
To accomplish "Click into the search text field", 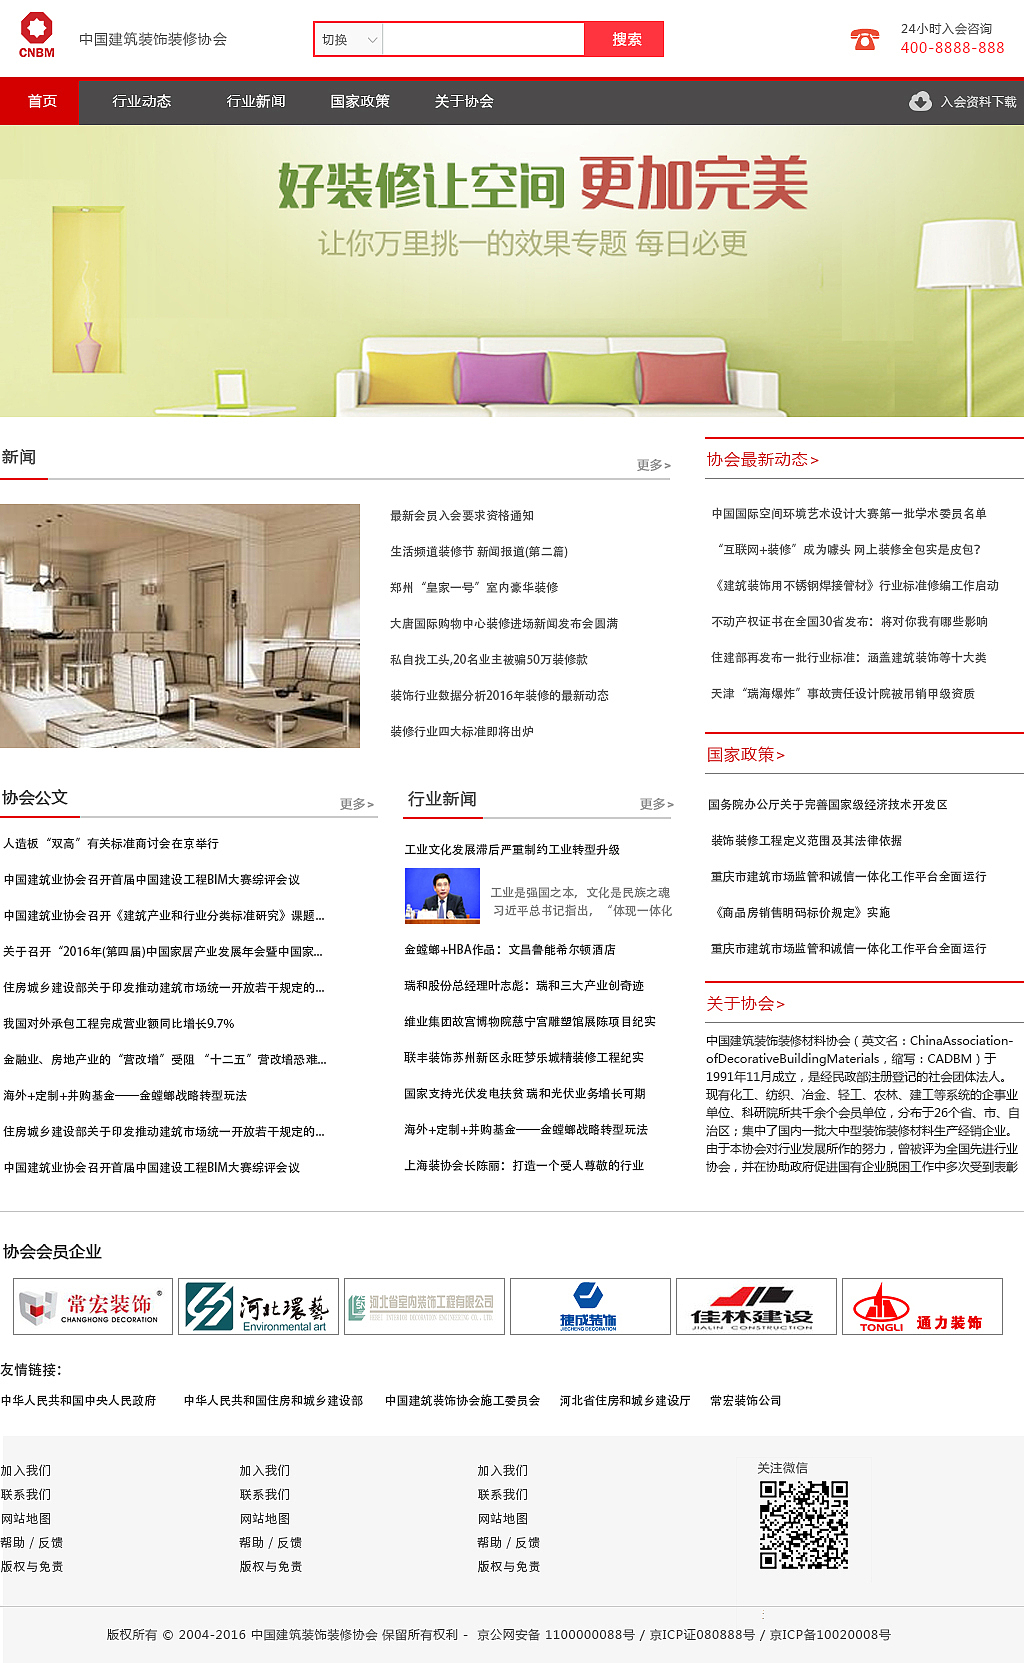I will coord(483,39).
